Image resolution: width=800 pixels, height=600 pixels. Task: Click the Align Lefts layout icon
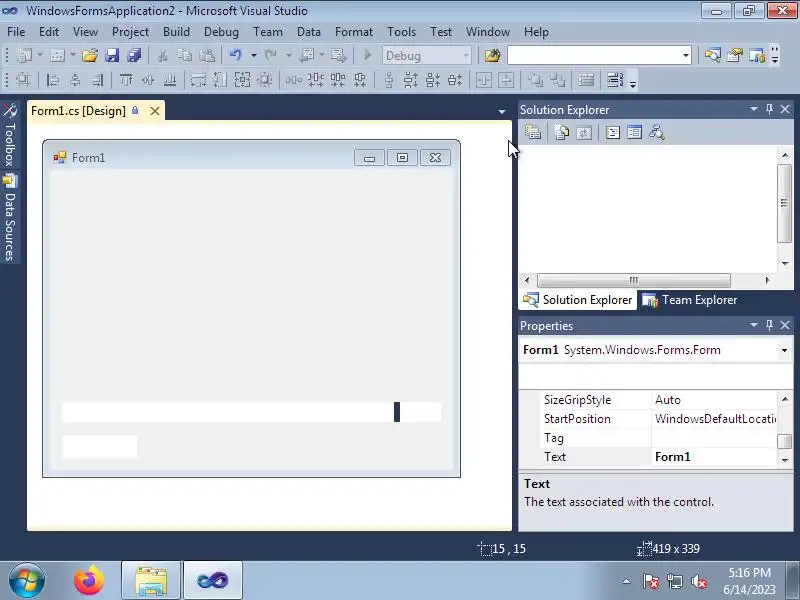[x=53, y=80]
